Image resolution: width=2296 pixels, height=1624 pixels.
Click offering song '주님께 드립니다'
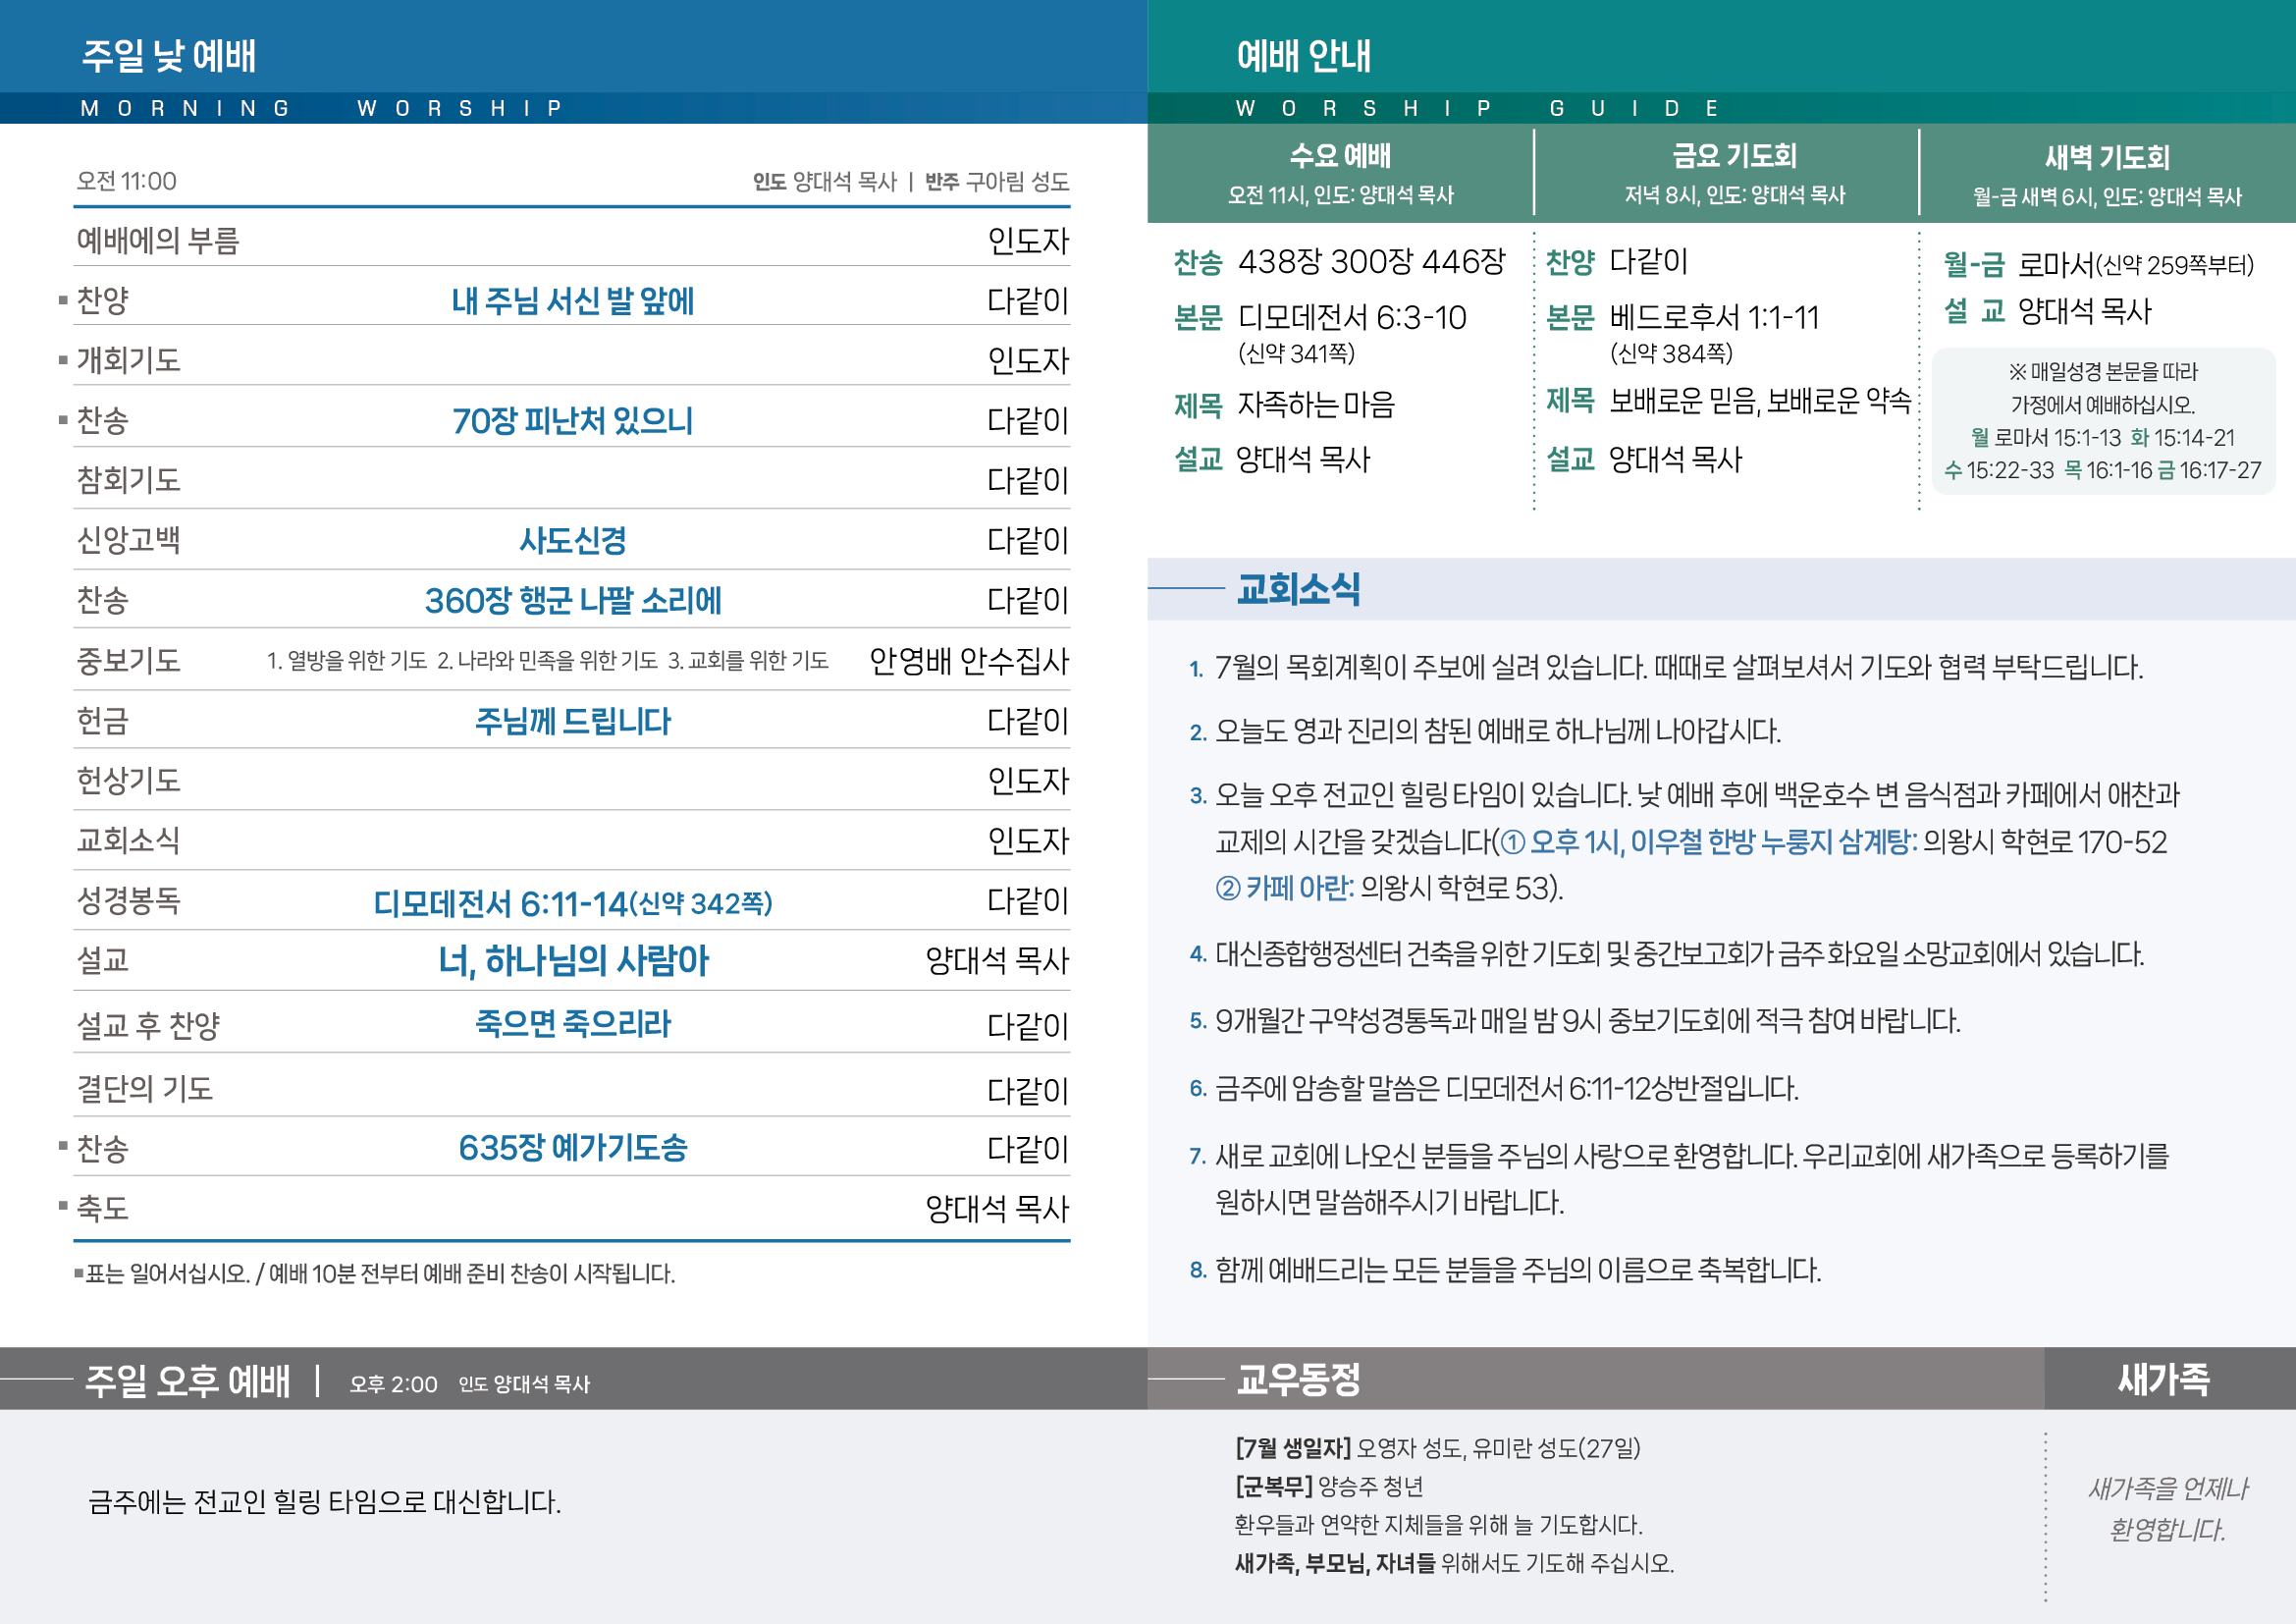coord(572,720)
